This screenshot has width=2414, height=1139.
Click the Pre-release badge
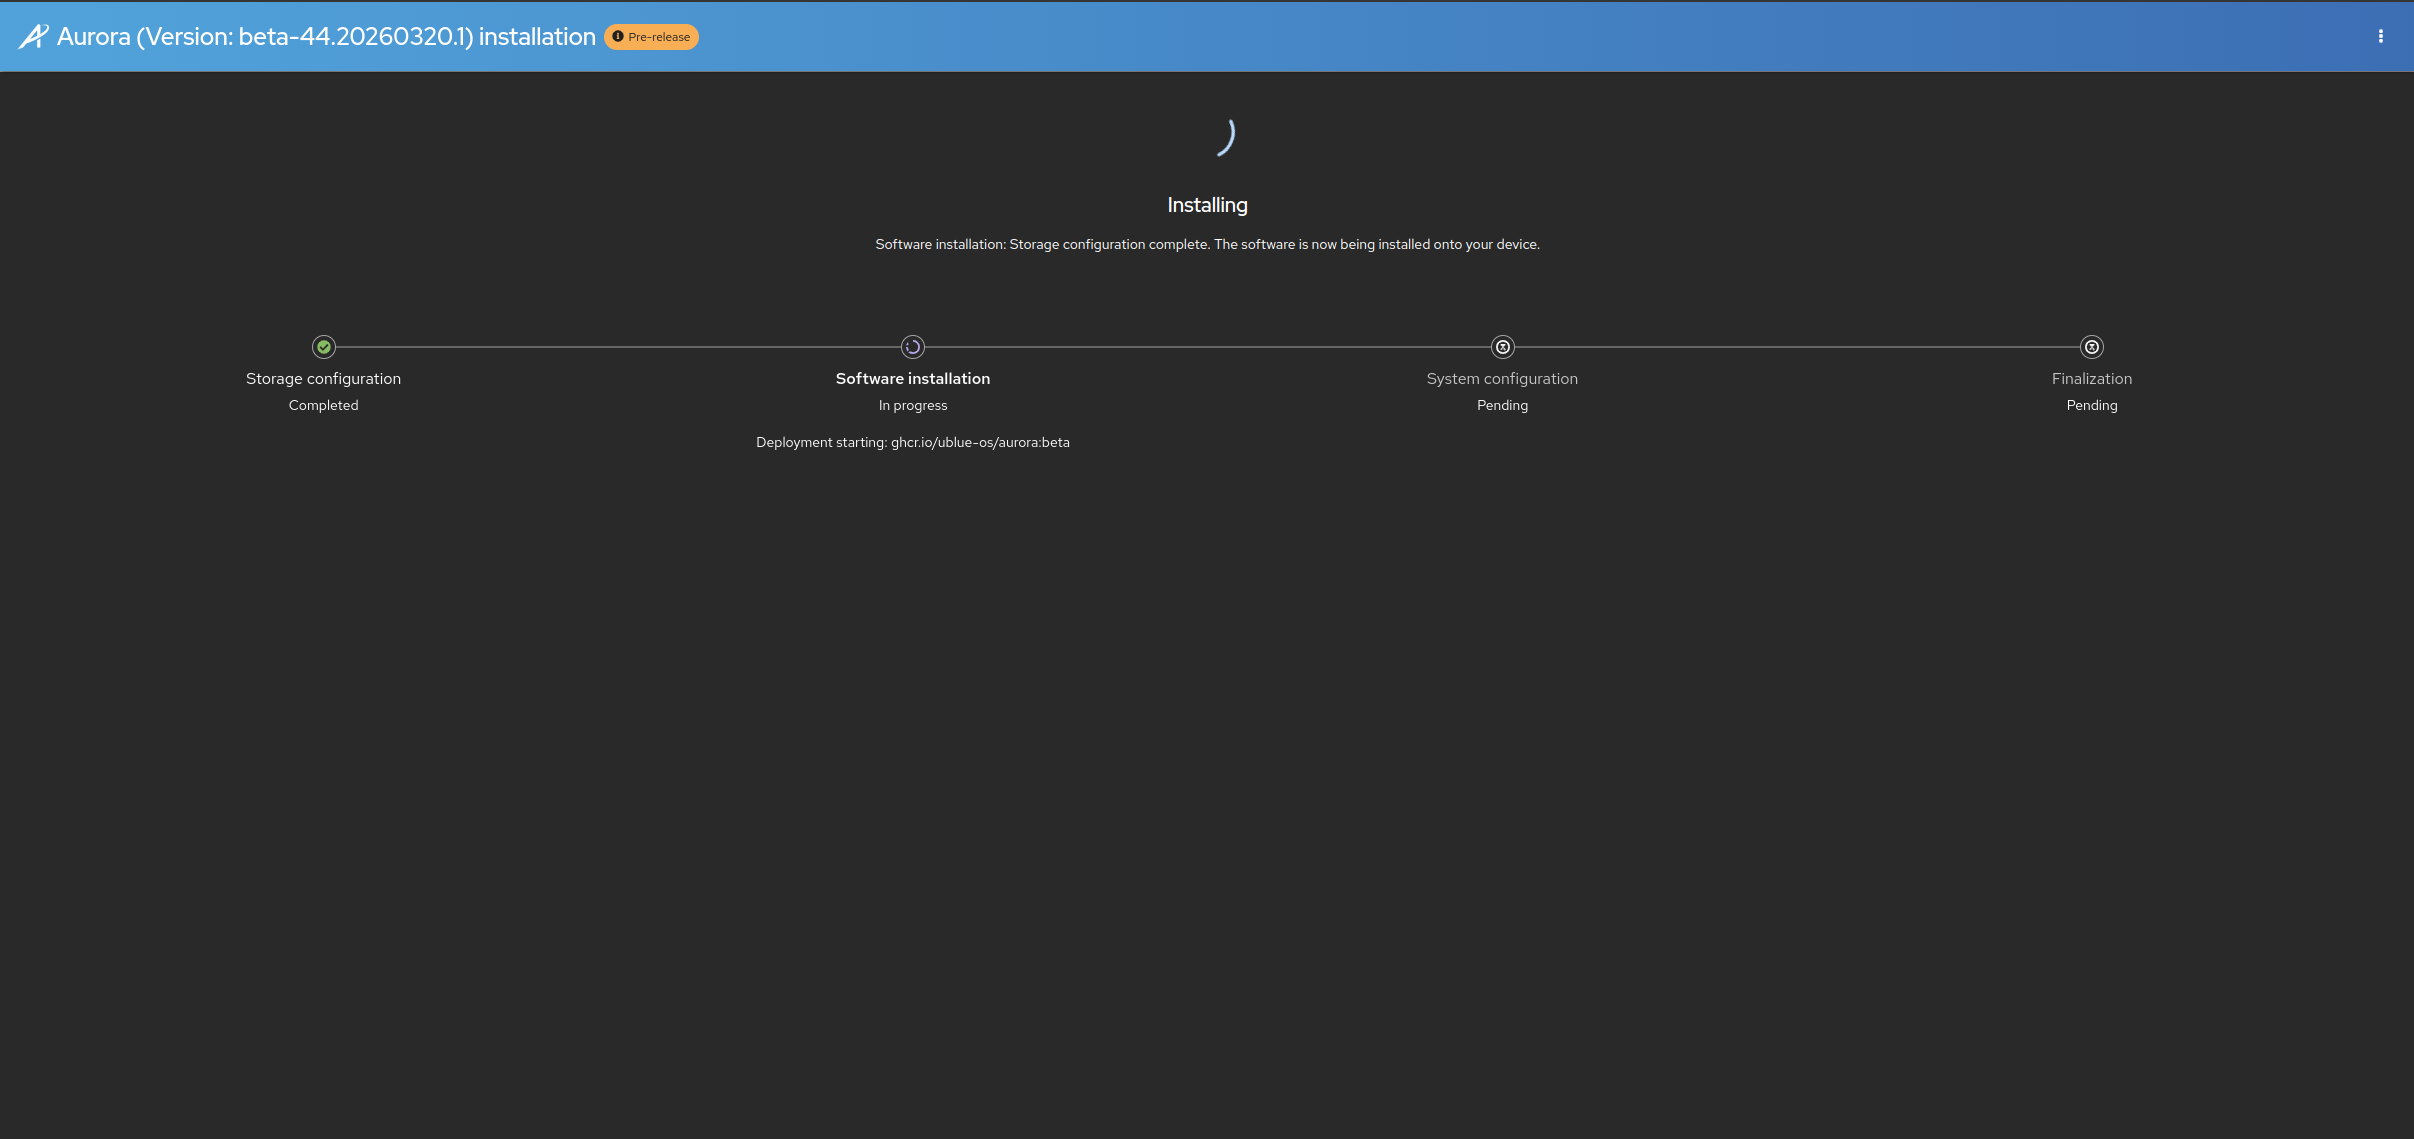651,37
